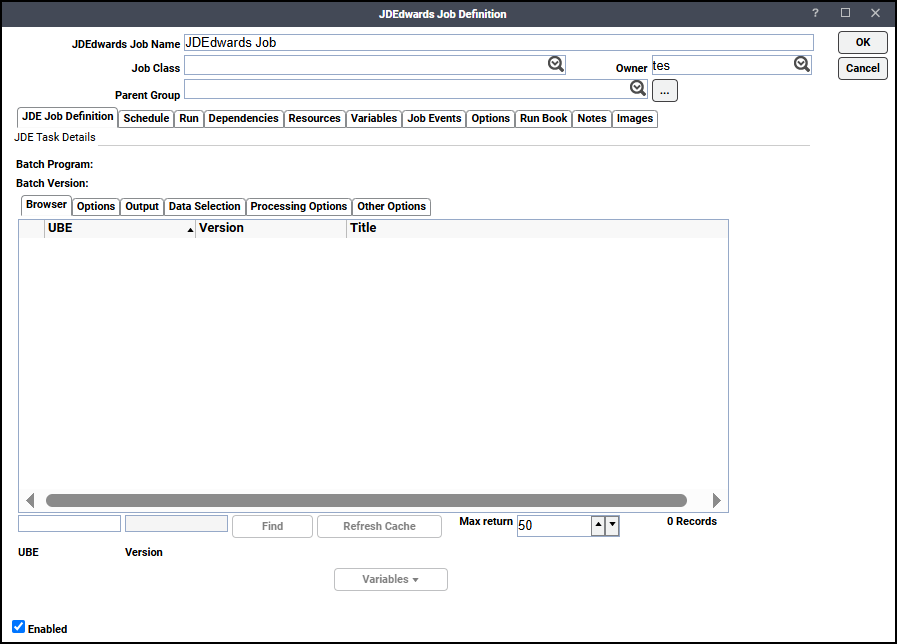
Task: Click the JDEdwards Job Name field
Action: click(x=498, y=42)
